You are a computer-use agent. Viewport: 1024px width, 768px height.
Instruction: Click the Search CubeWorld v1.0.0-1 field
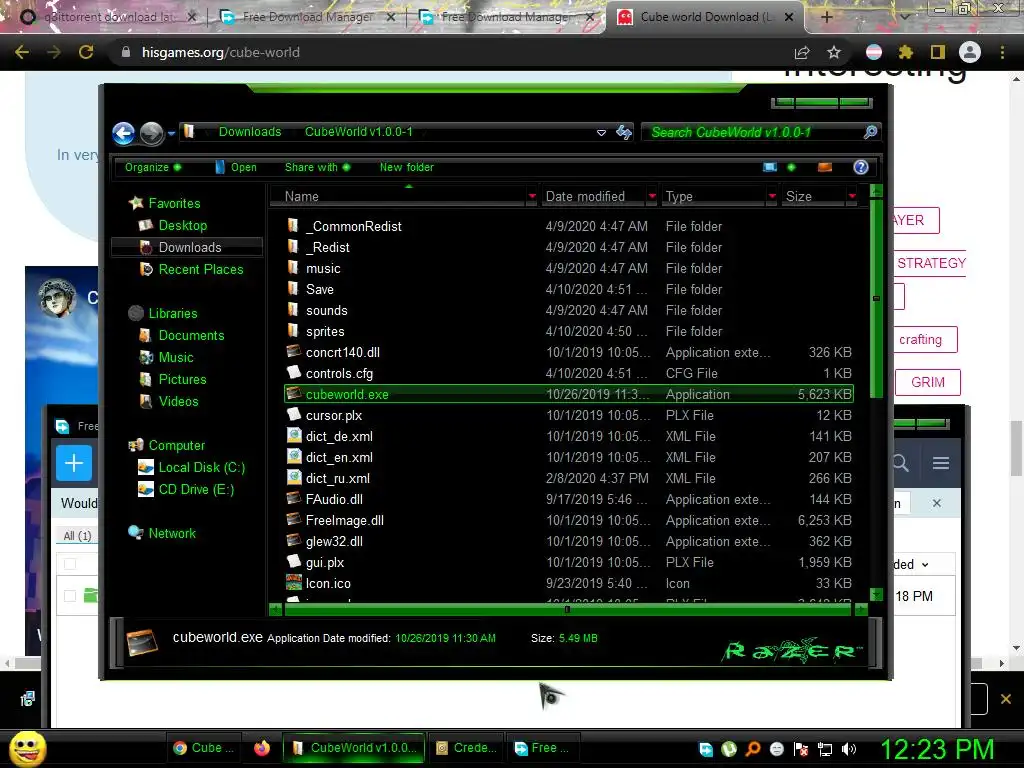pyautogui.click(x=754, y=133)
